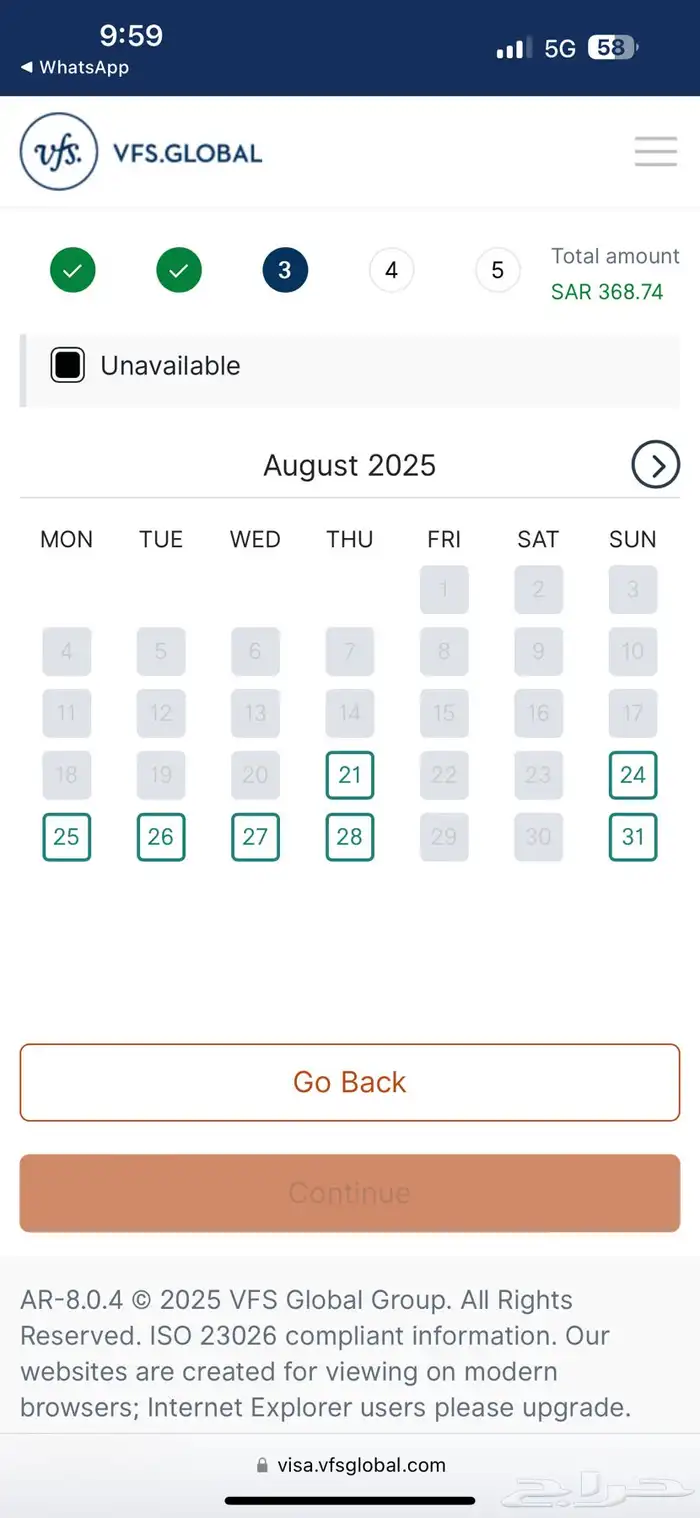
Task: Tap the visa.vfsglobal.com address bar
Action: (x=350, y=1465)
